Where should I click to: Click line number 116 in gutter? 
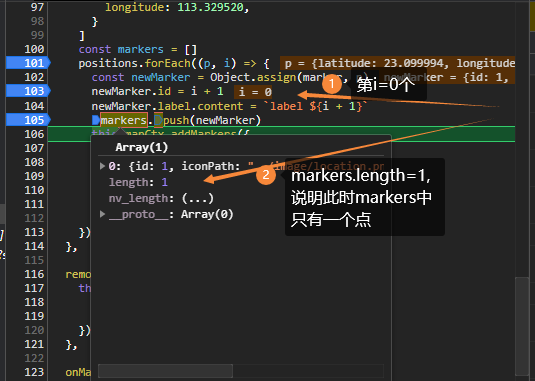34,274
